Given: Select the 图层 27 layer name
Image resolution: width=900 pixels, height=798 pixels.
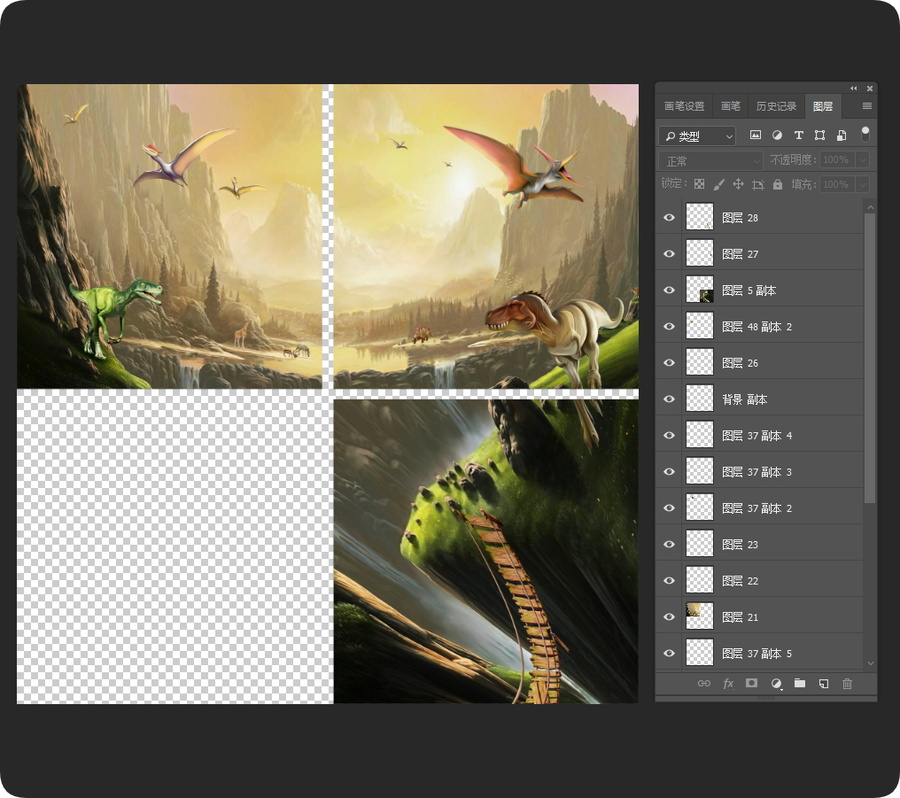Looking at the screenshot, I should [x=740, y=254].
